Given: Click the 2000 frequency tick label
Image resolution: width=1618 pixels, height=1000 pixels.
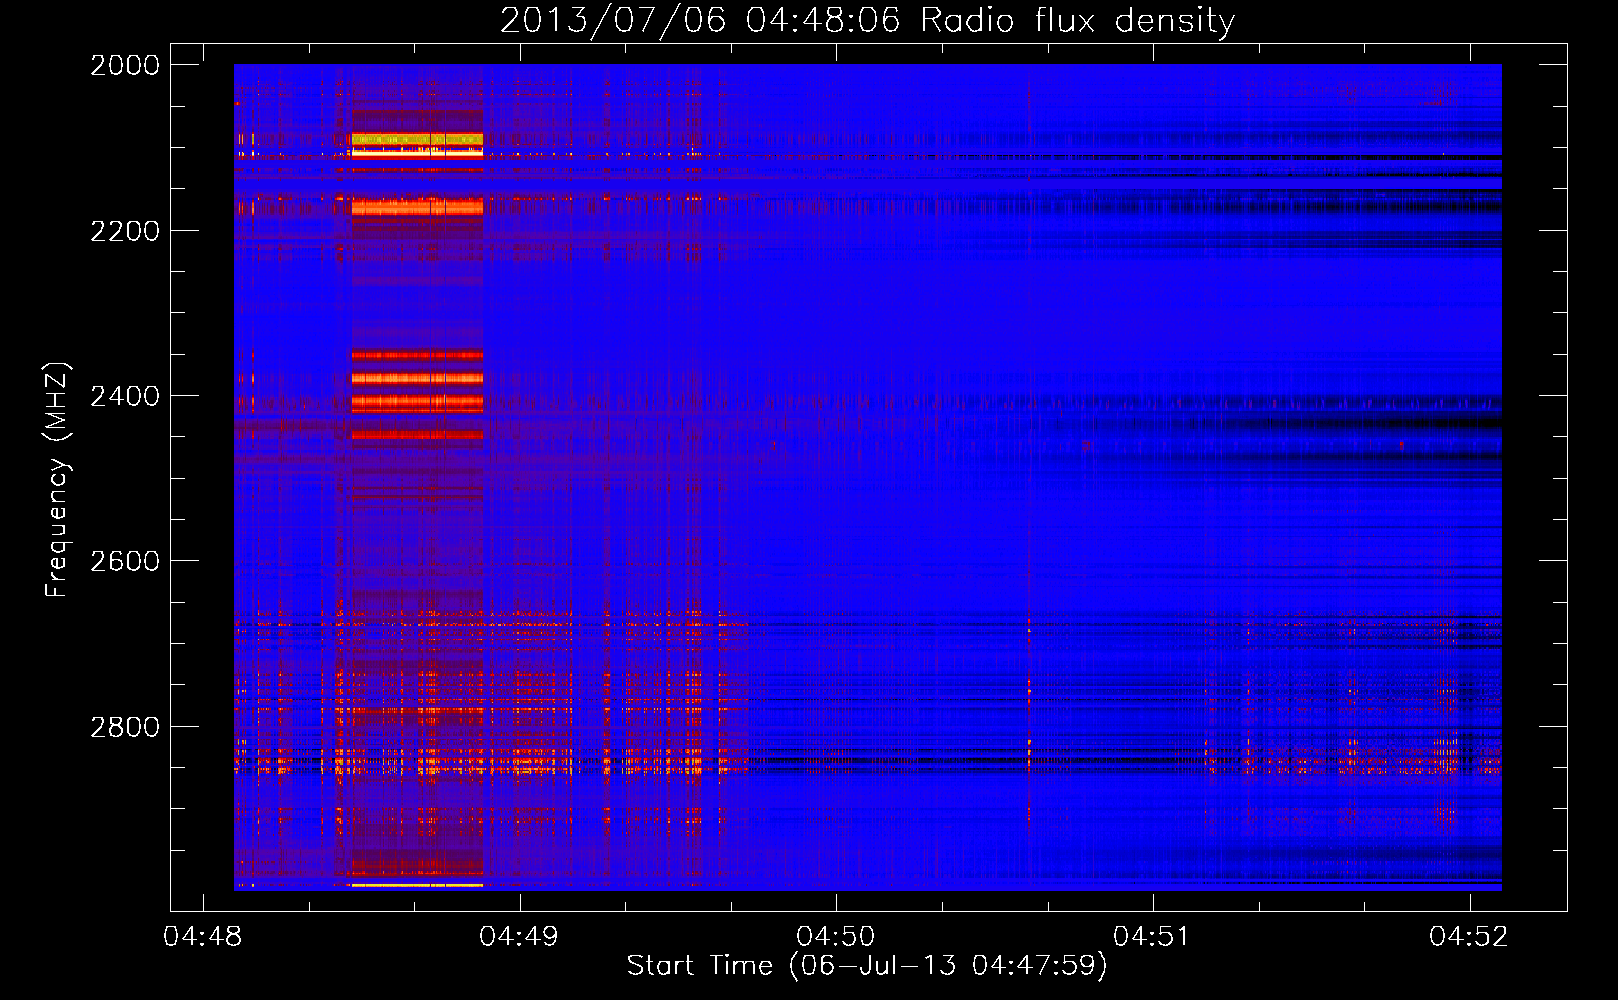Looking at the screenshot, I should (125, 65).
